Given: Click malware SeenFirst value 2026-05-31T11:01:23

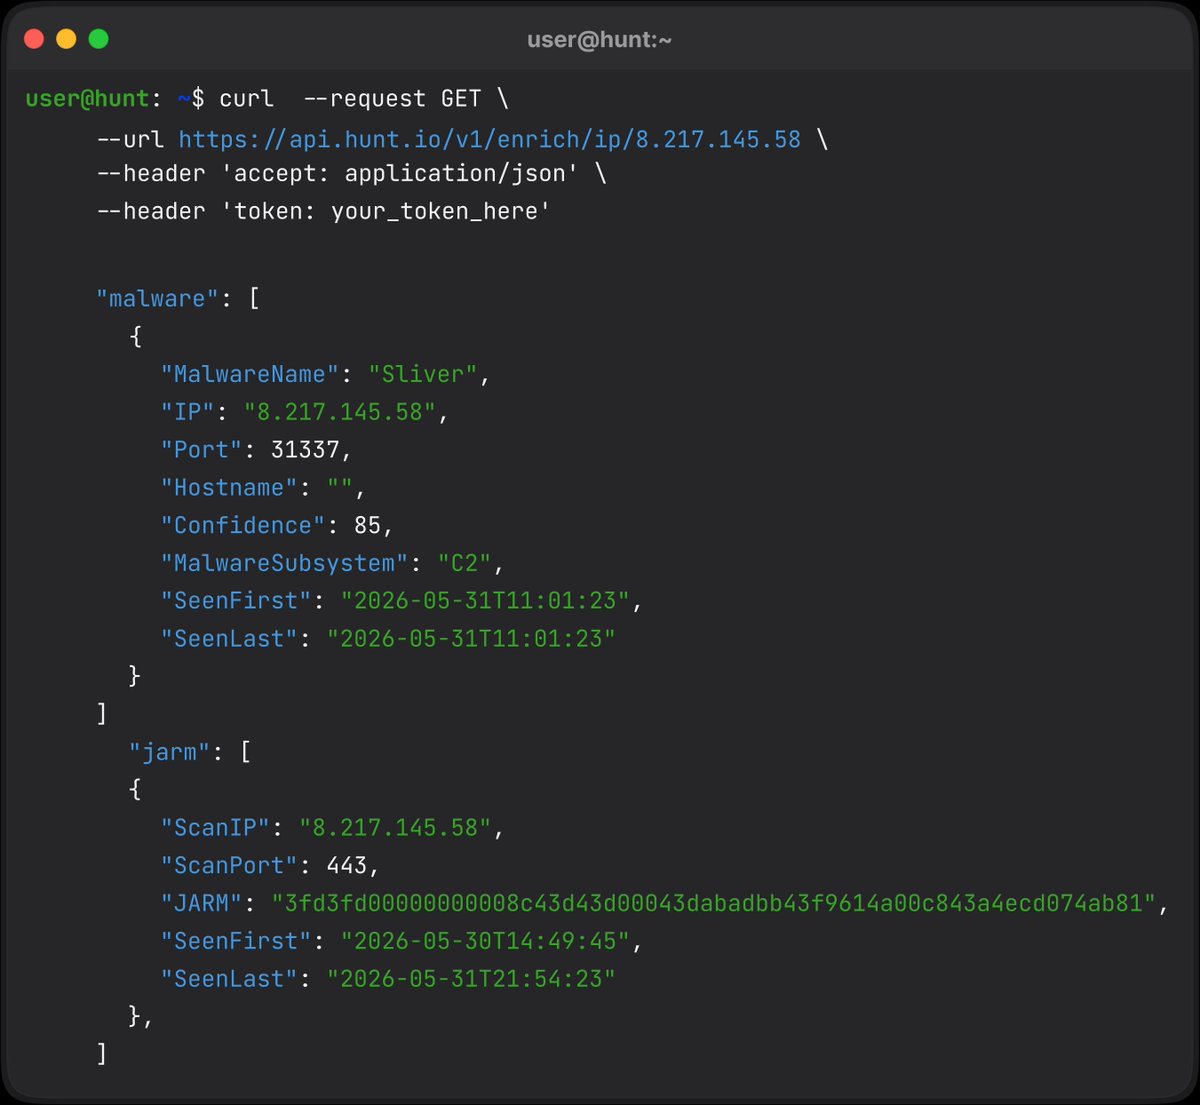Looking at the screenshot, I should tap(485, 601).
